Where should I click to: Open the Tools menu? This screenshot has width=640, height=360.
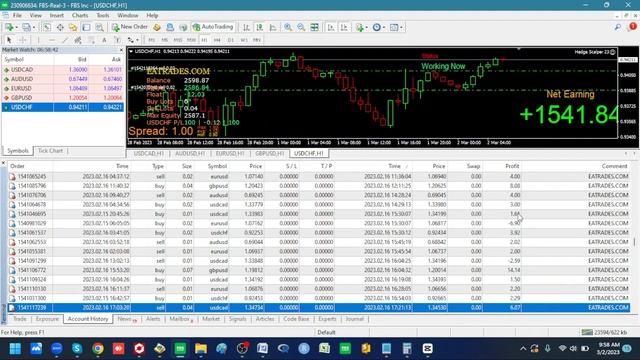pyautogui.click(x=103, y=16)
